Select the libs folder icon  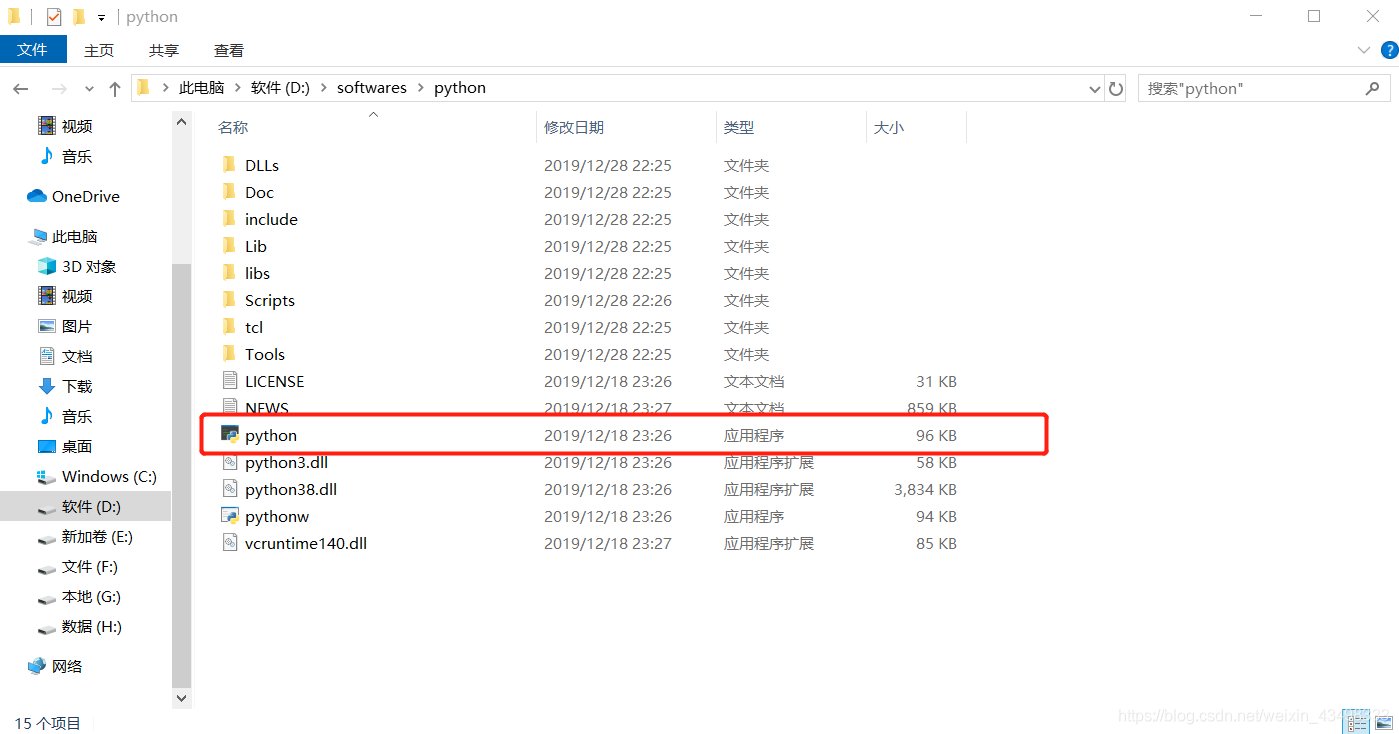coord(230,272)
